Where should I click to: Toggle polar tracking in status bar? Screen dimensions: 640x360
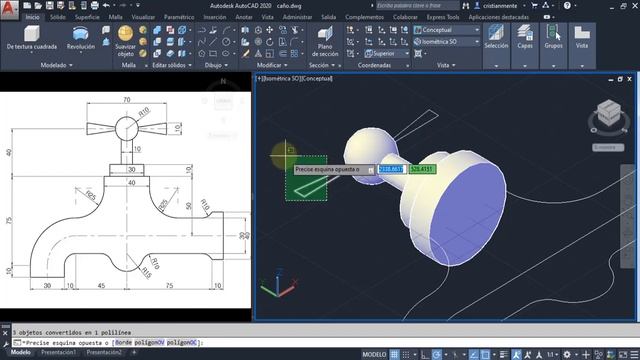point(437,354)
